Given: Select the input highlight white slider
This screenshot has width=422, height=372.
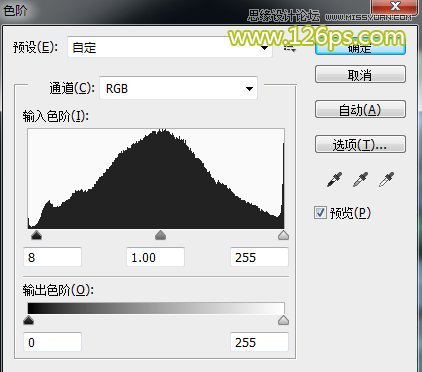Looking at the screenshot, I should click(283, 235).
